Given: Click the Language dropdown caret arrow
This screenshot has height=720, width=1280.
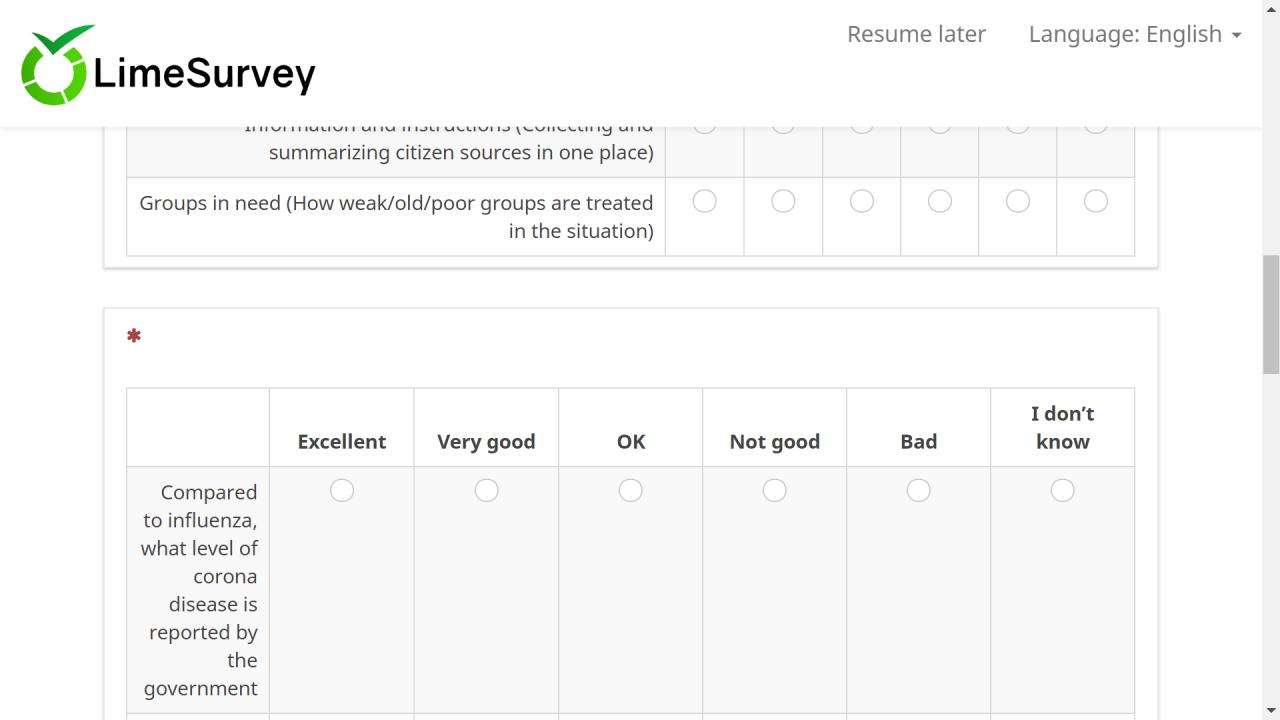Looking at the screenshot, I should (1237, 35).
